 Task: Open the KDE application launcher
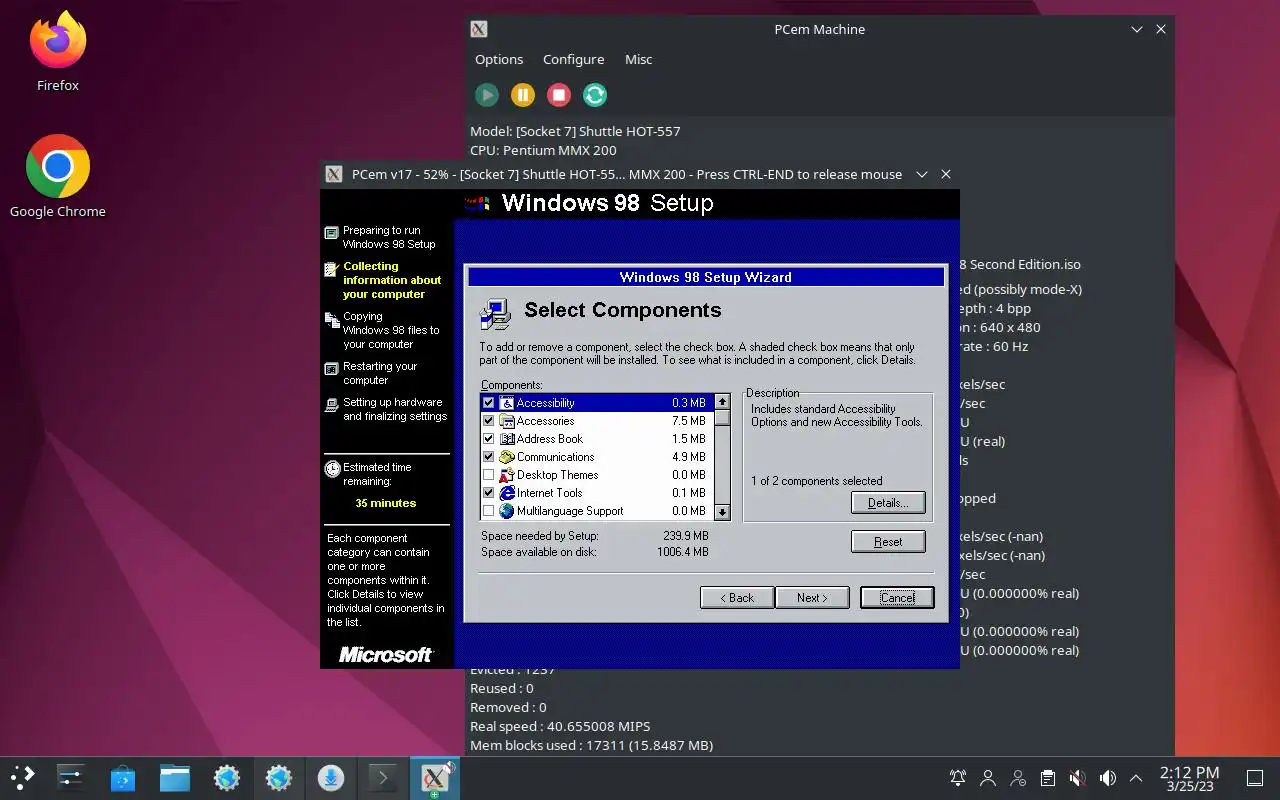[22, 777]
